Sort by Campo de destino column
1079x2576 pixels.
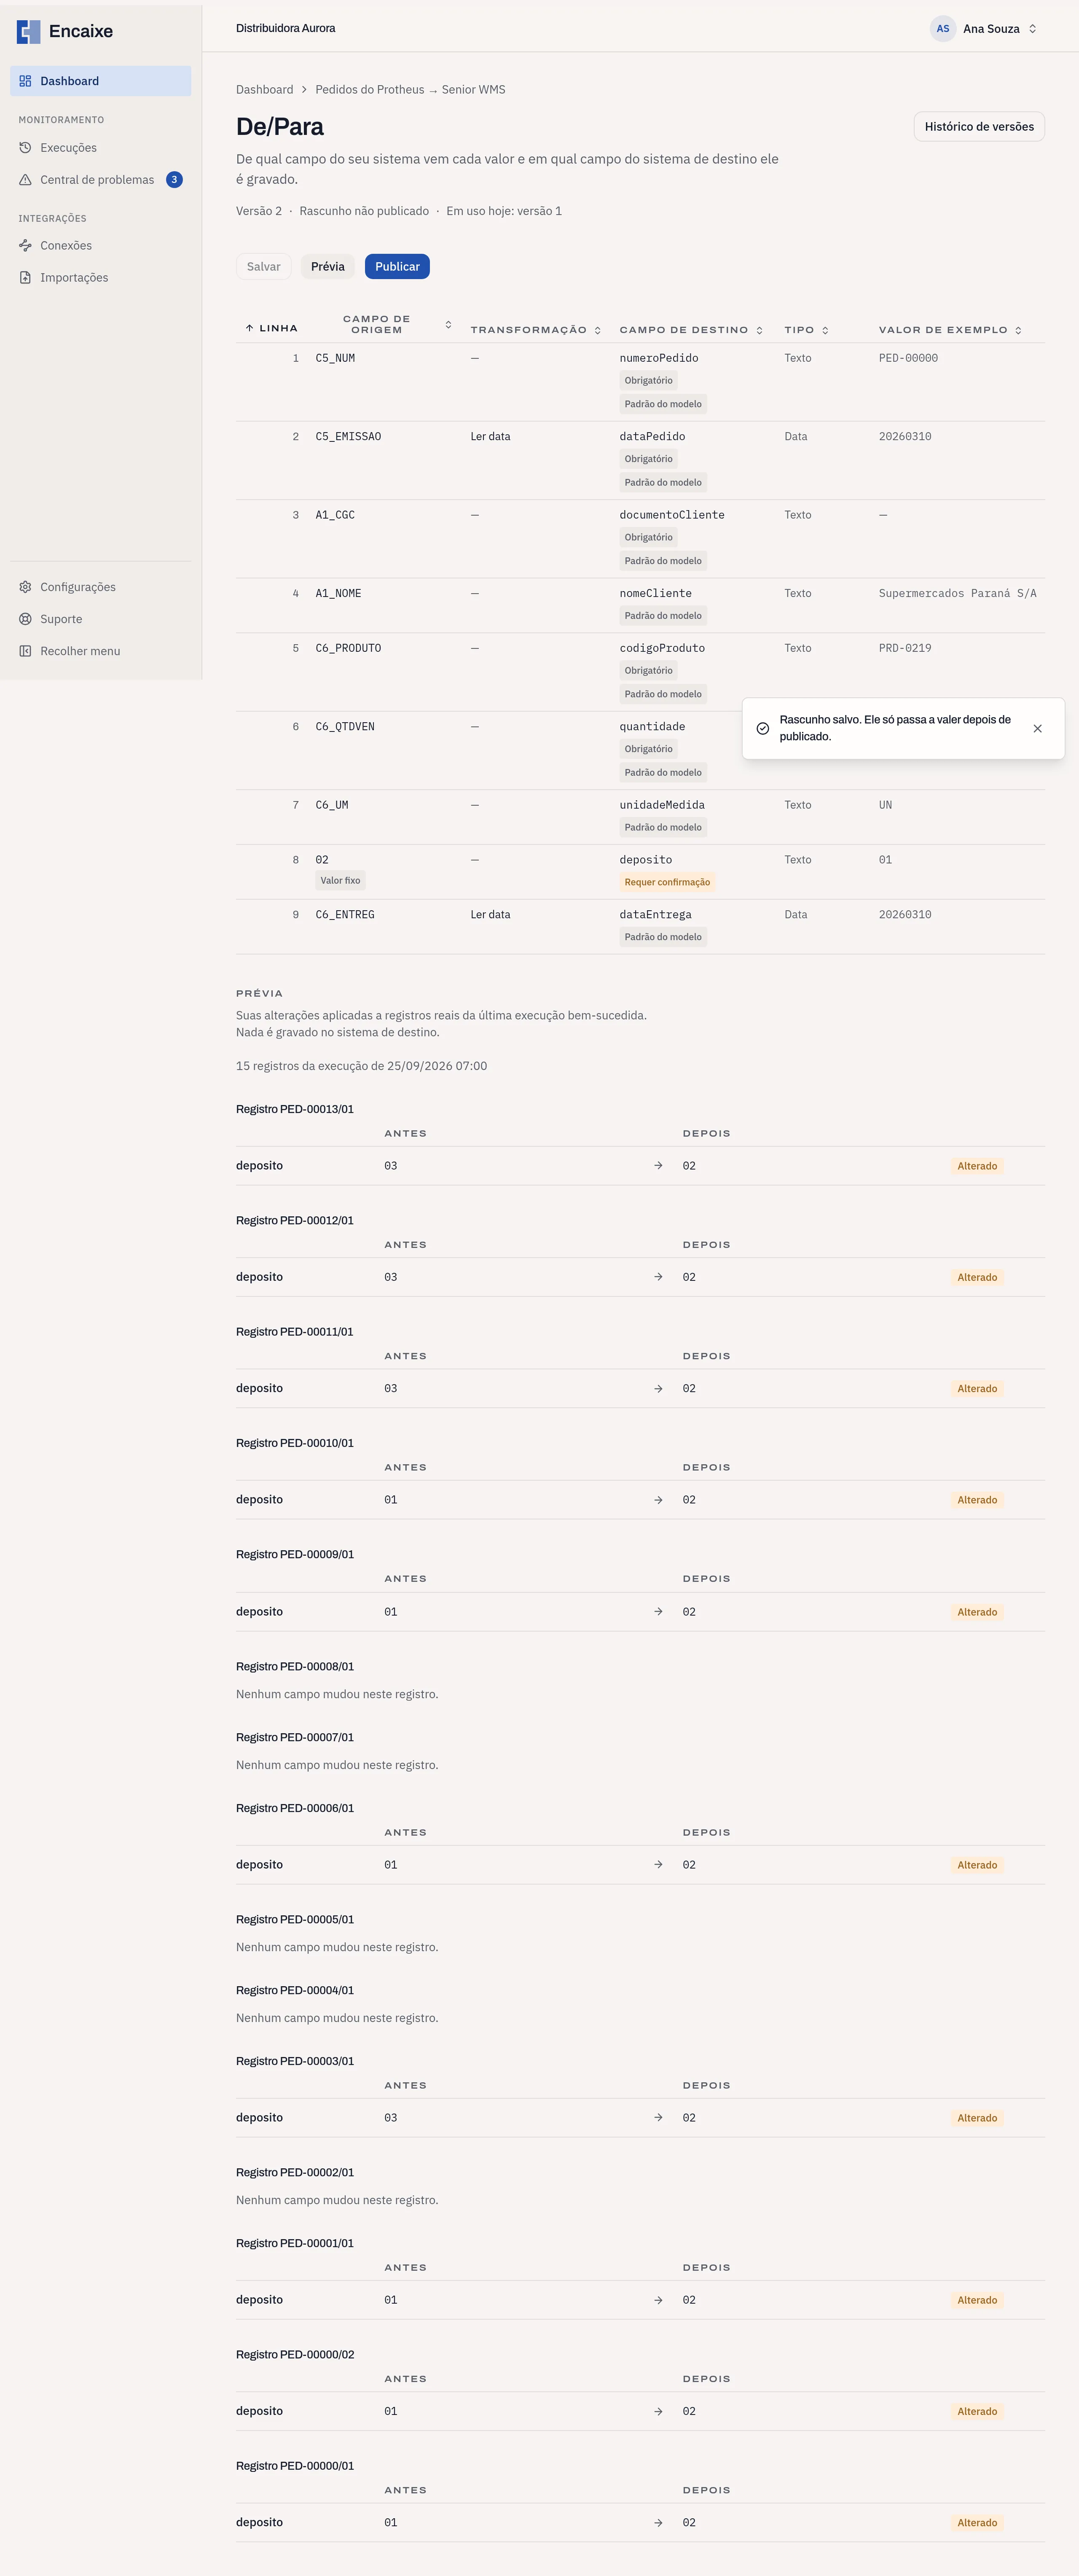coord(691,330)
